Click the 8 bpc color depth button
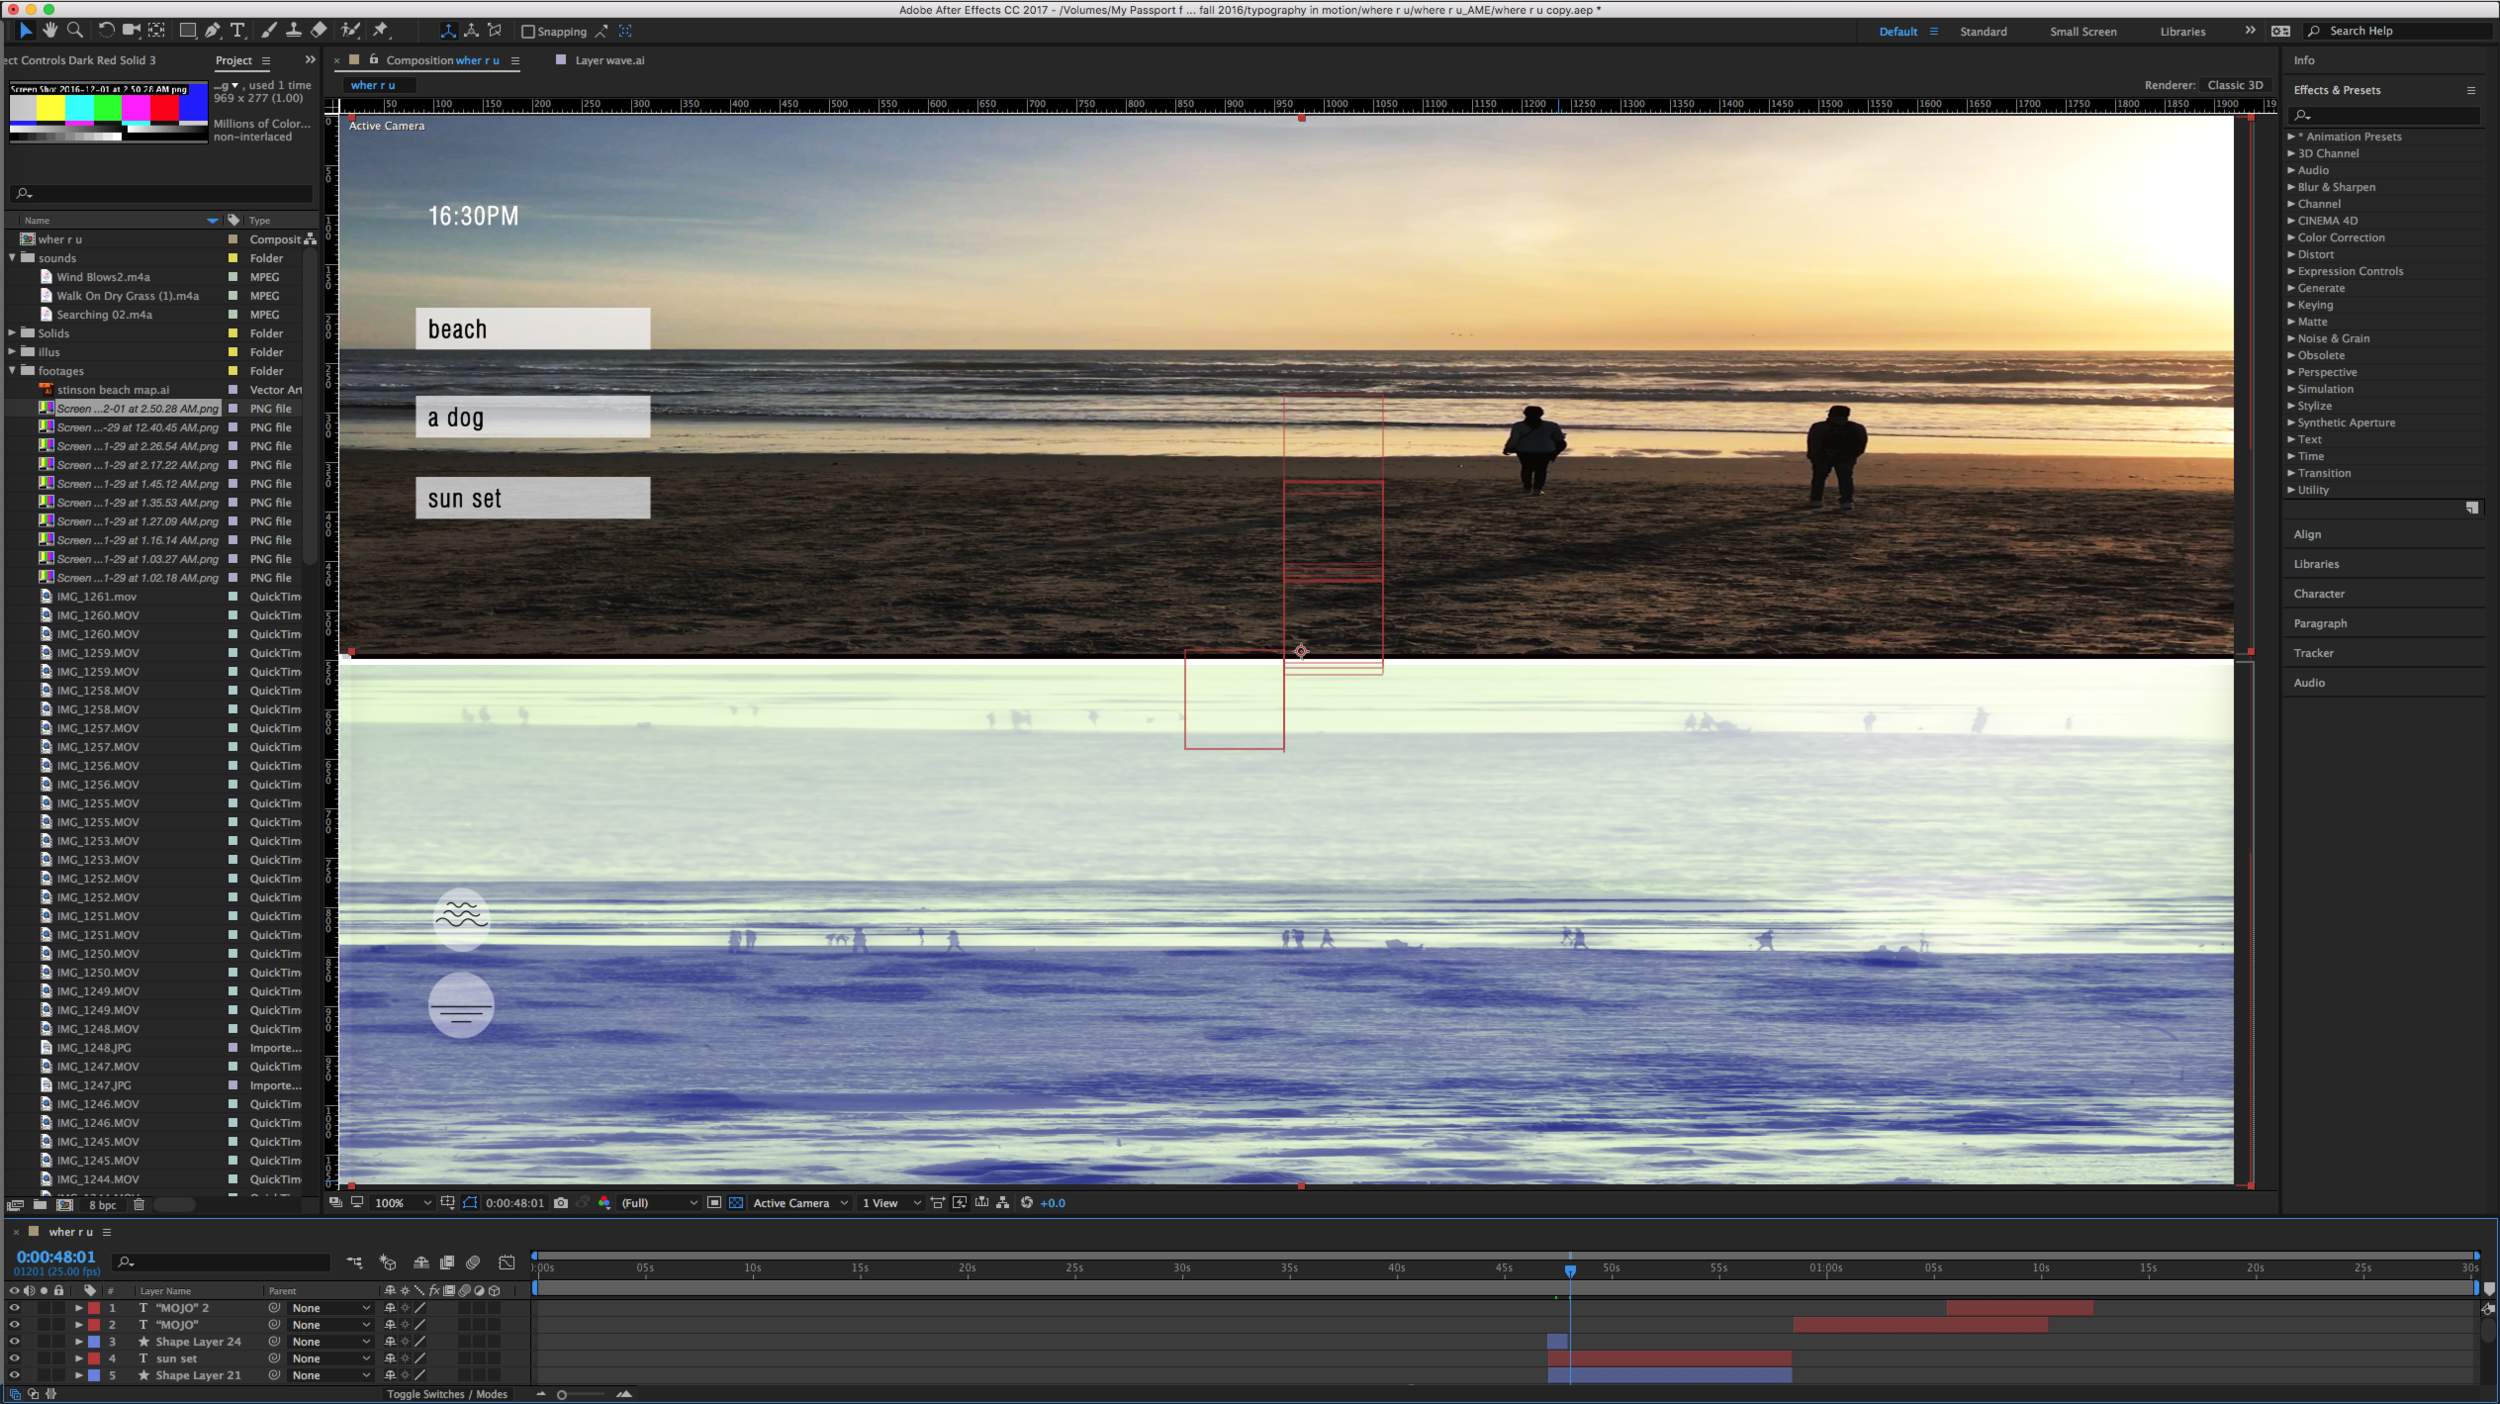The width and height of the screenshot is (2500, 1404). pos(103,1205)
